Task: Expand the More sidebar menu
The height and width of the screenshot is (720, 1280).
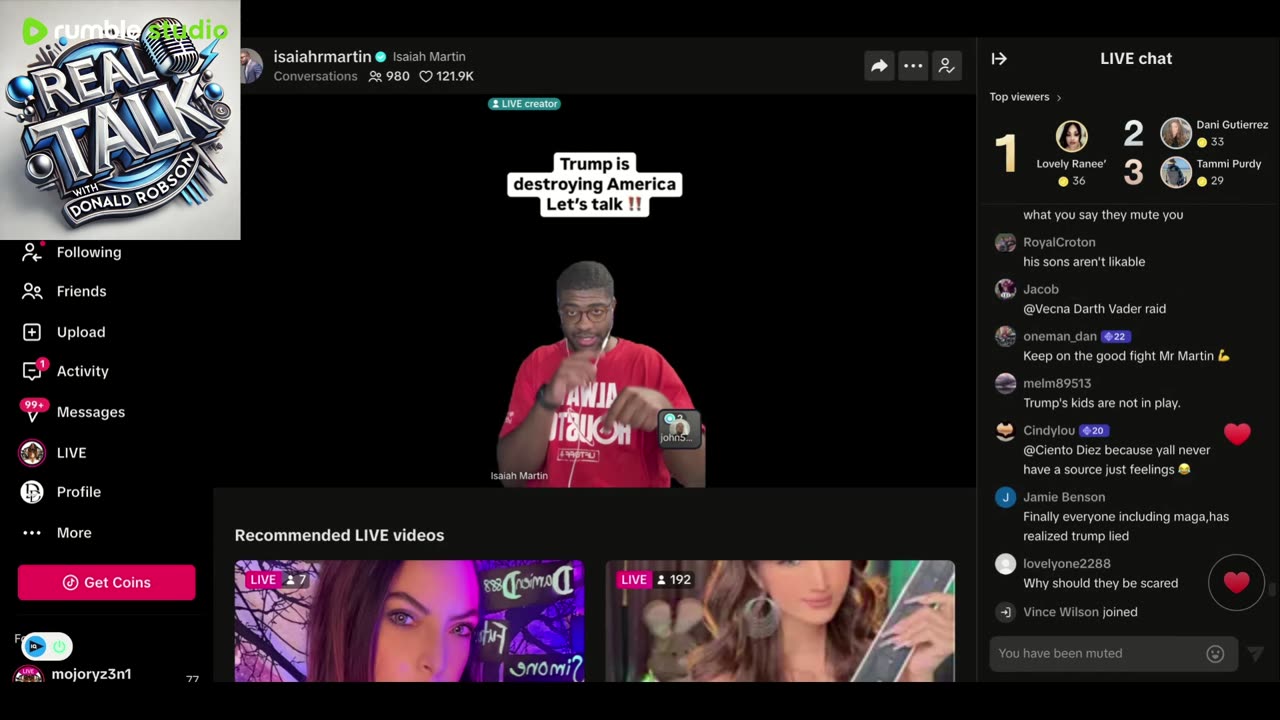Action: pos(58,533)
